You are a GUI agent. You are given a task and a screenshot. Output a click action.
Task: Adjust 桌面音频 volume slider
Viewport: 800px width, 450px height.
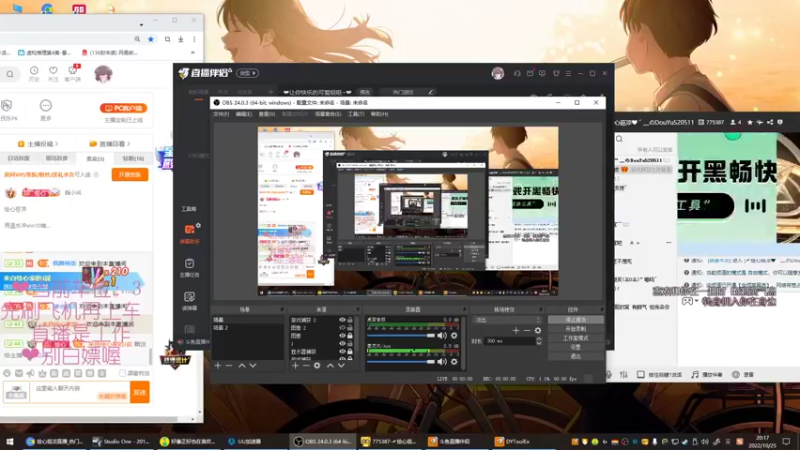(401, 336)
